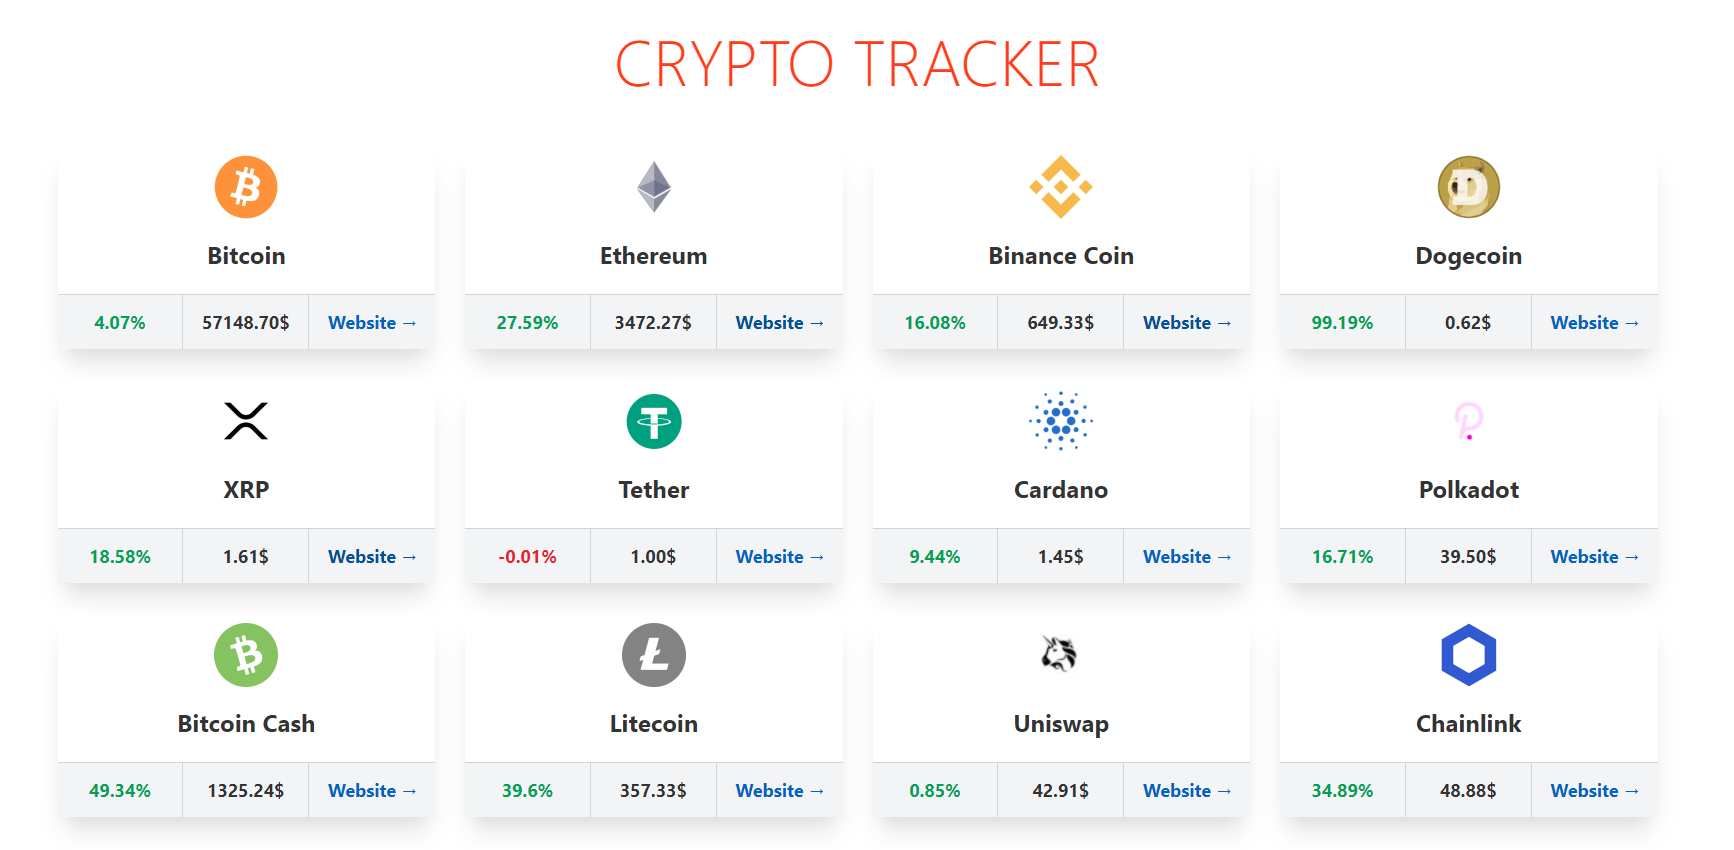Click the black XRP logo icon
This screenshot has height=850, width=1734.
246,421
